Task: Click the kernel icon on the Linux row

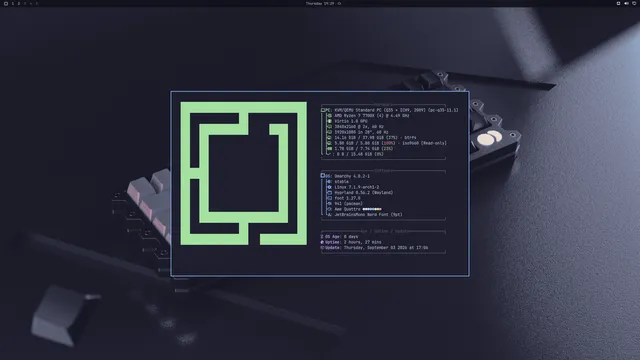Action: click(329, 187)
